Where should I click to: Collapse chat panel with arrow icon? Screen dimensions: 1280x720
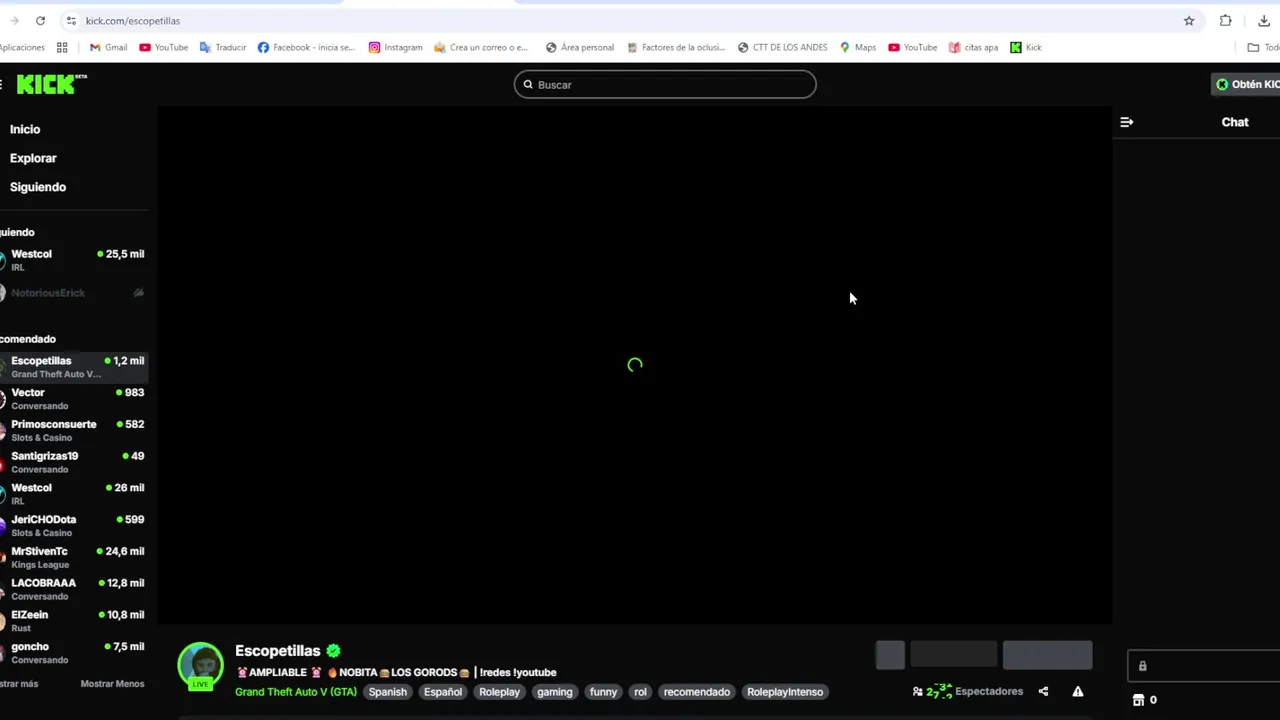[1127, 122]
